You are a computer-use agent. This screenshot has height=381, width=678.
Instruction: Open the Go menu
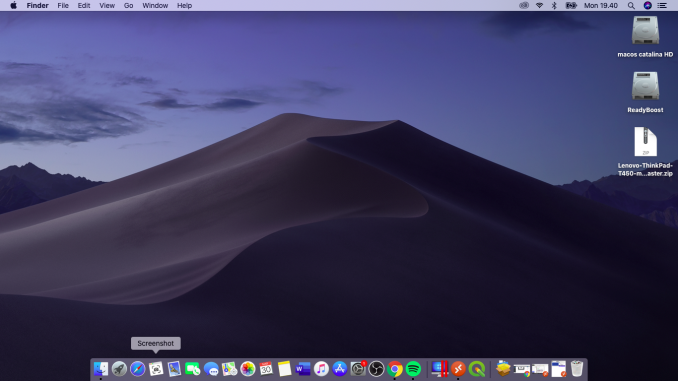coord(128,6)
